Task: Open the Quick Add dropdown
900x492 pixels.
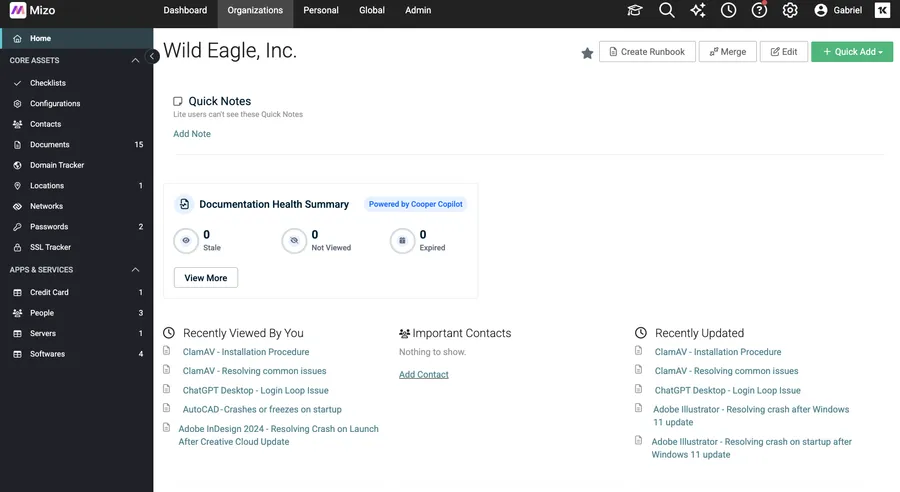Action: click(852, 52)
